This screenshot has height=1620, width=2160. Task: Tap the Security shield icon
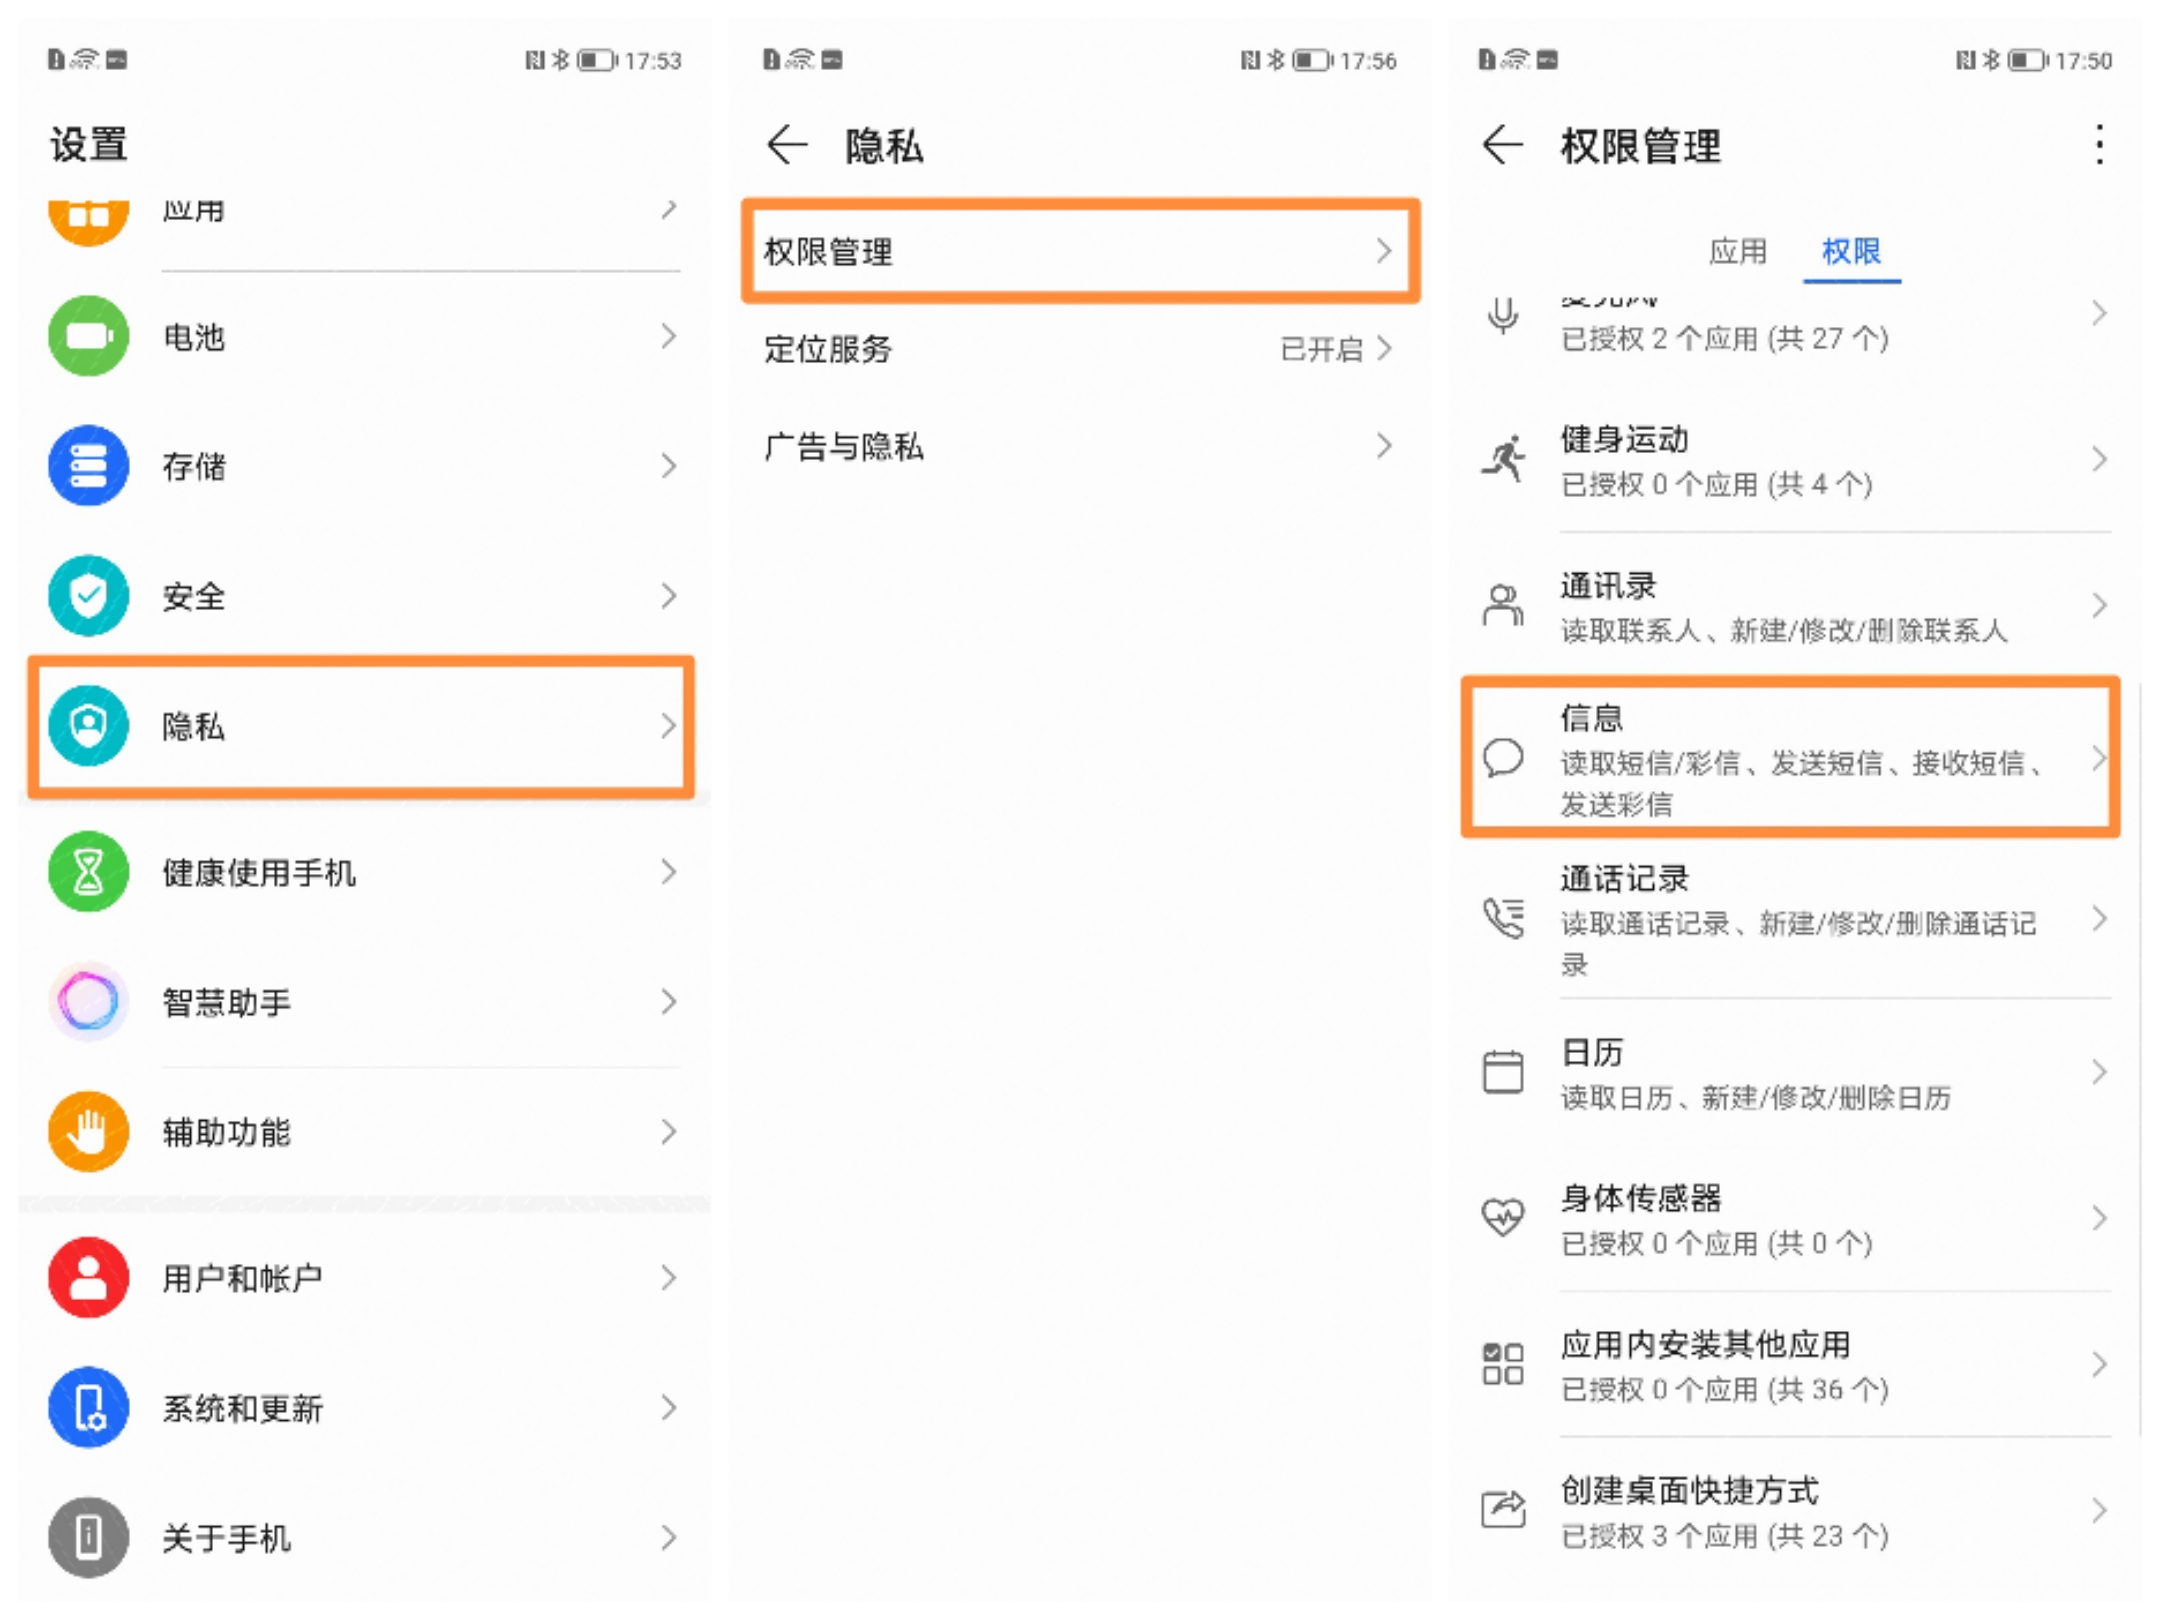coord(88,596)
